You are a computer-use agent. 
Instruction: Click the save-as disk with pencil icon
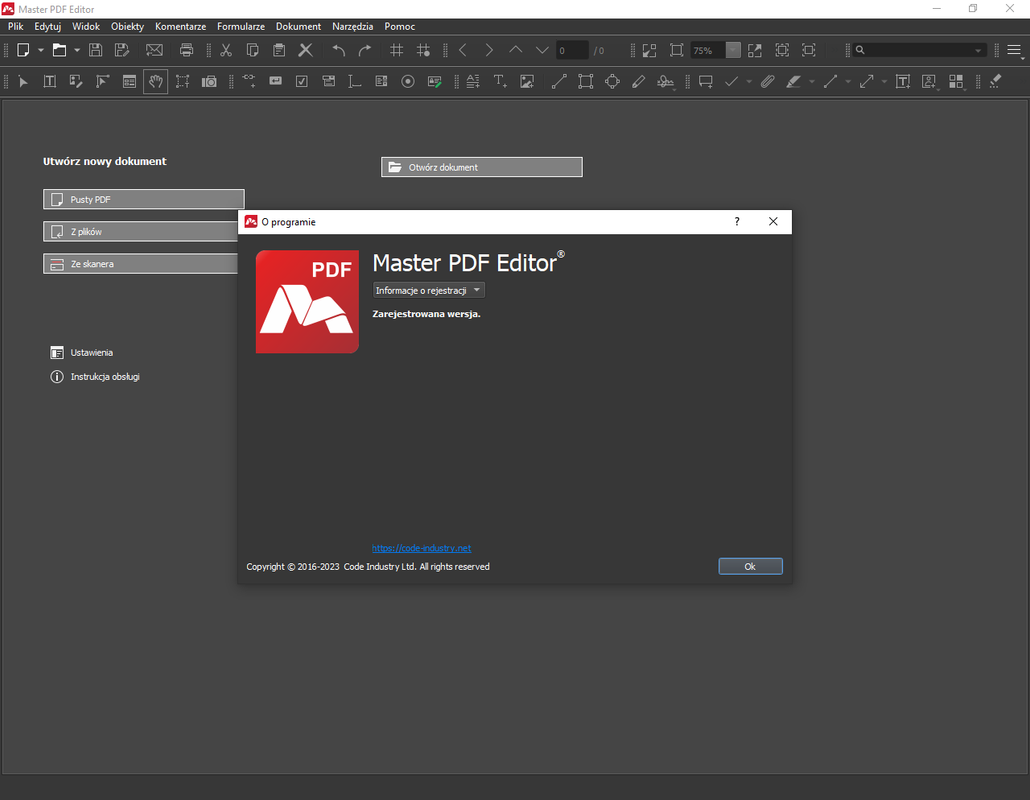click(x=122, y=51)
